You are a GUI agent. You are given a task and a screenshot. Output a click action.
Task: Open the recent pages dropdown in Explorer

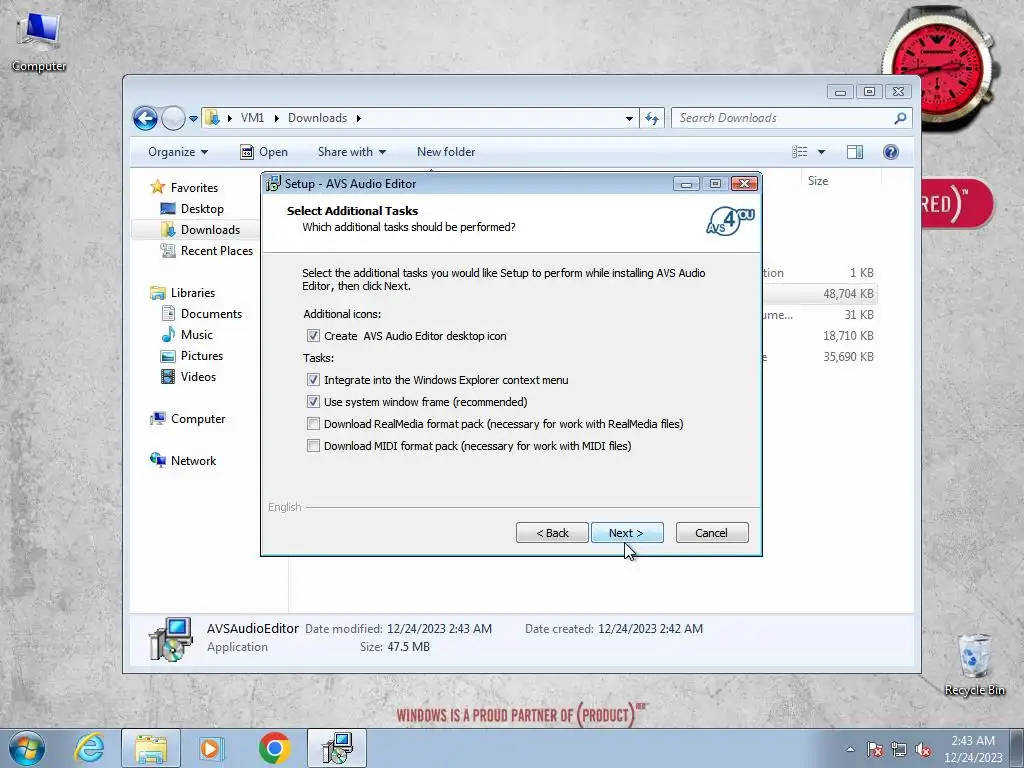[193, 119]
